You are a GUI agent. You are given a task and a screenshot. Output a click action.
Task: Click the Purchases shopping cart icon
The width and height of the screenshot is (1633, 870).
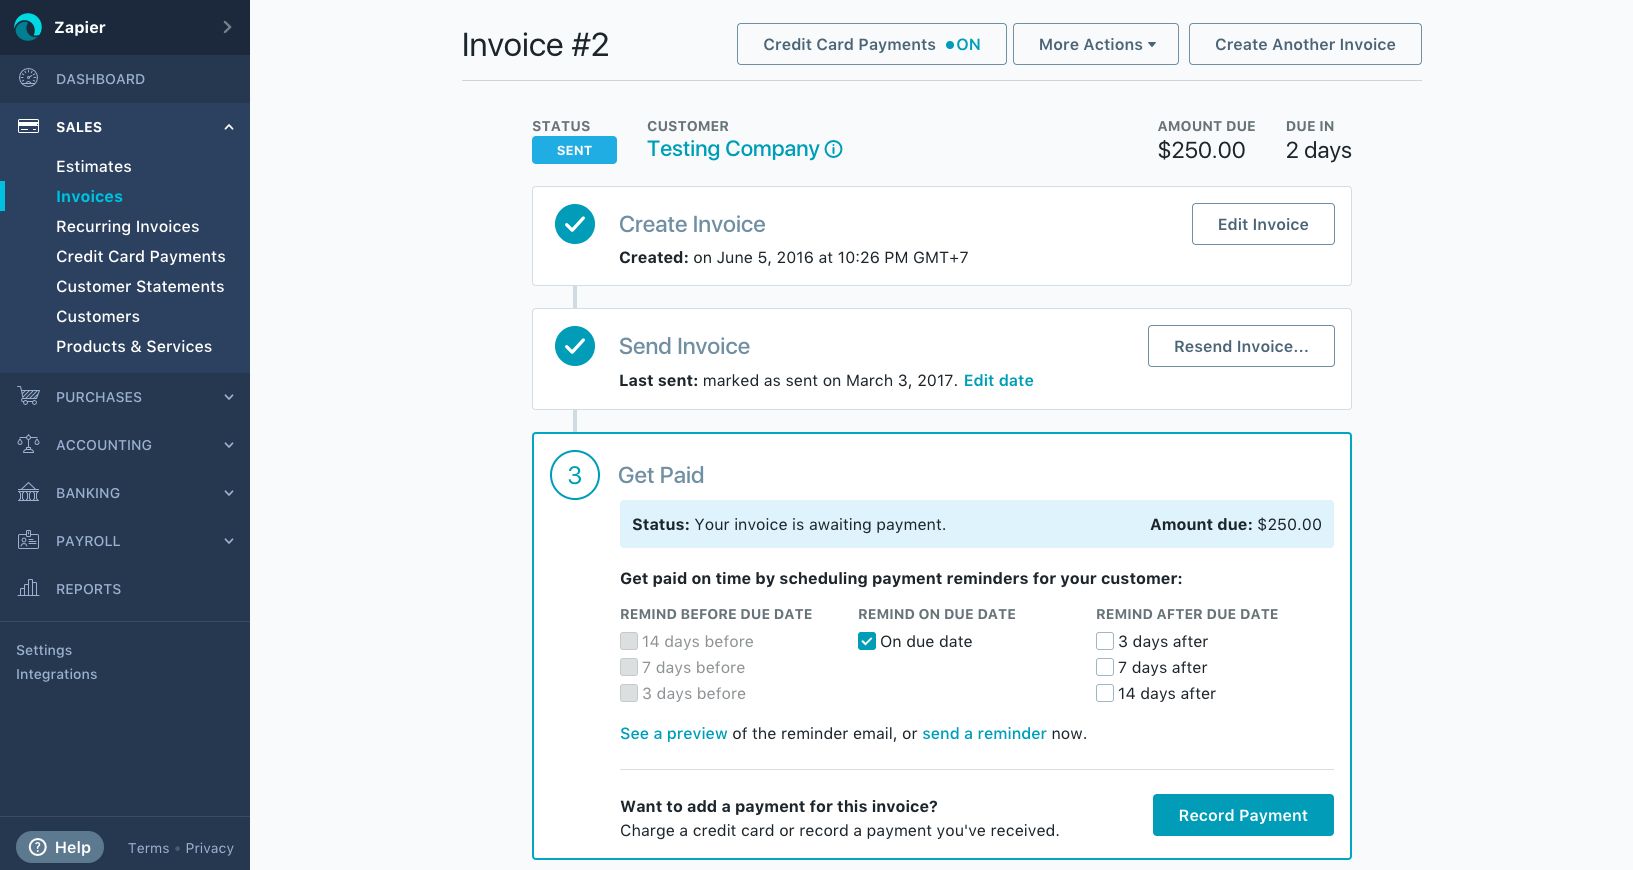[x=28, y=397]
